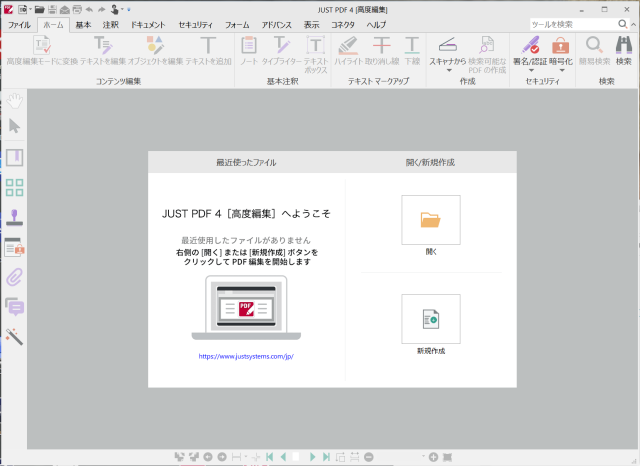Select the タイプライター (Typewriter) tool
Image resolution: width=640 pixels, height=466 pixels.
point(282,45)
